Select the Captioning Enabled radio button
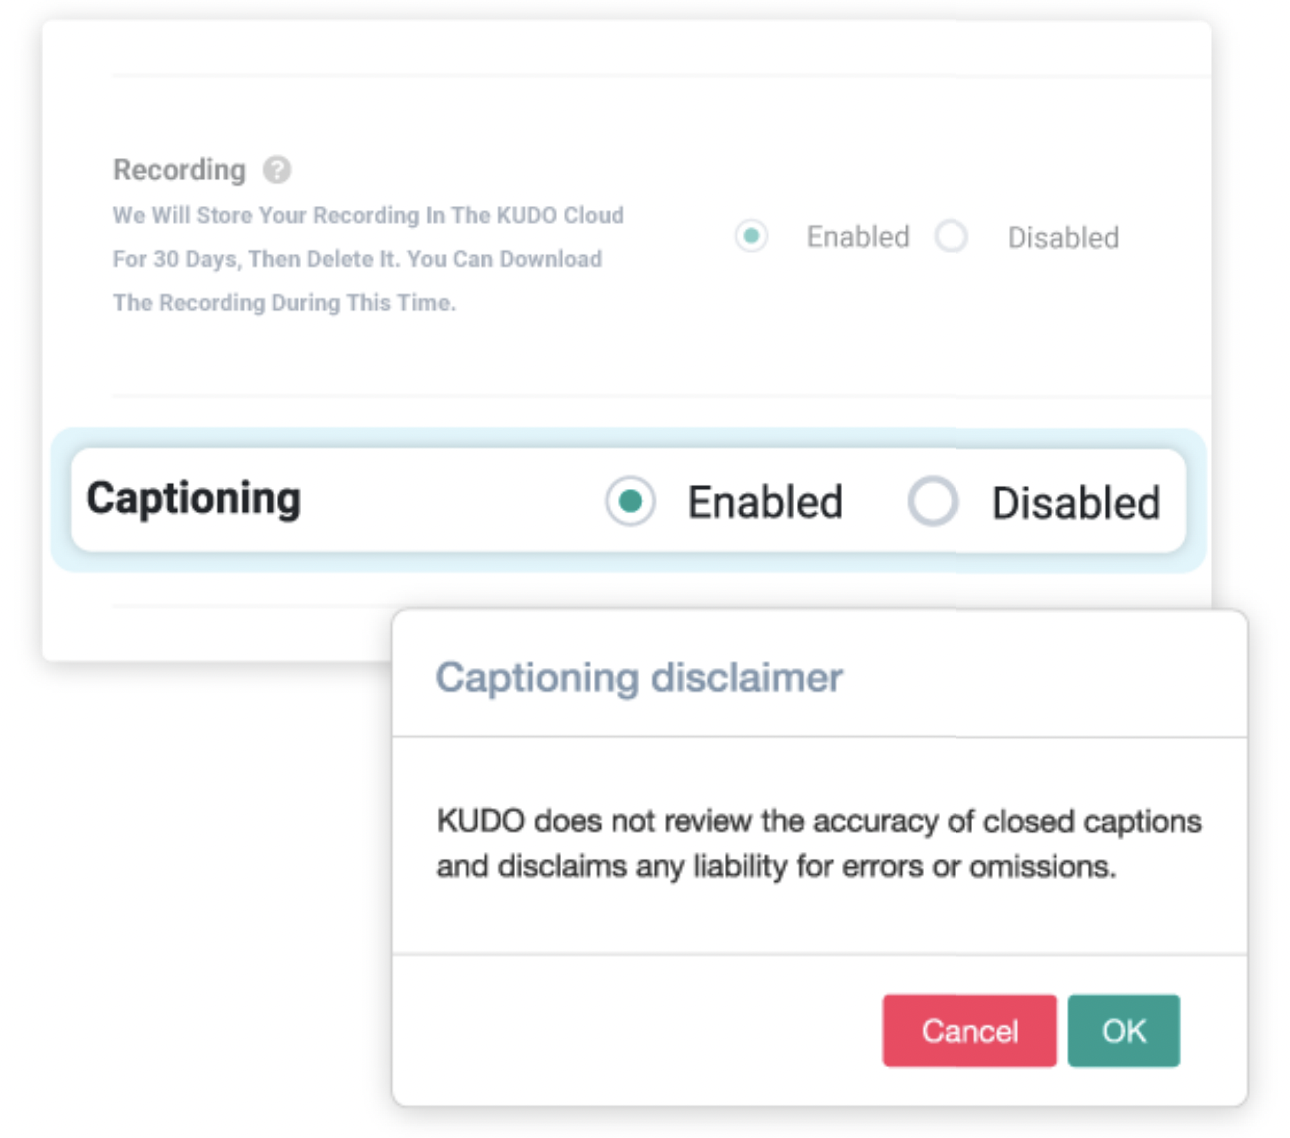 click(630, 501)
